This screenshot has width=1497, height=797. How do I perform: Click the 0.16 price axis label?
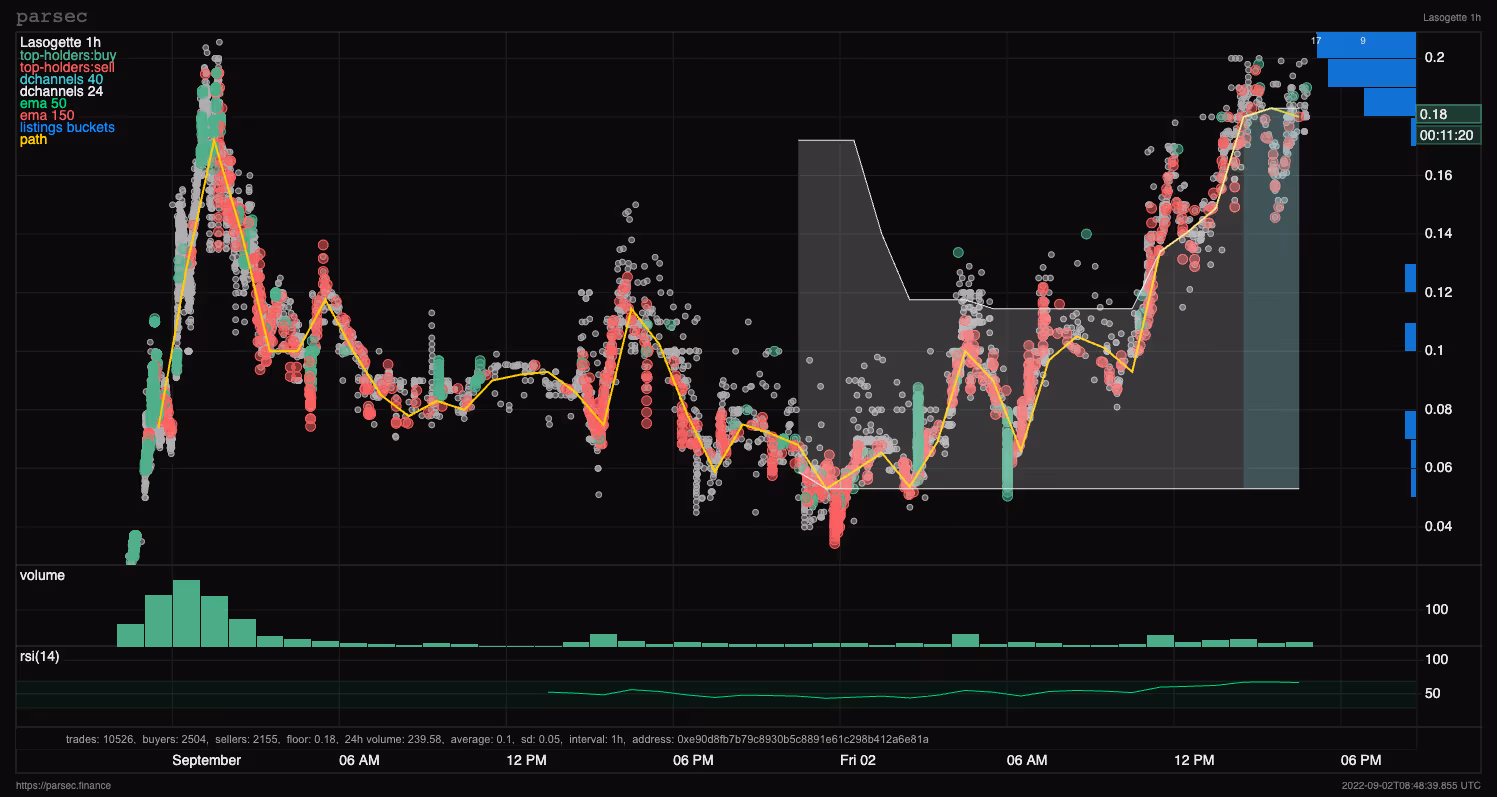pyautogui.click(x=1438, y=175)
